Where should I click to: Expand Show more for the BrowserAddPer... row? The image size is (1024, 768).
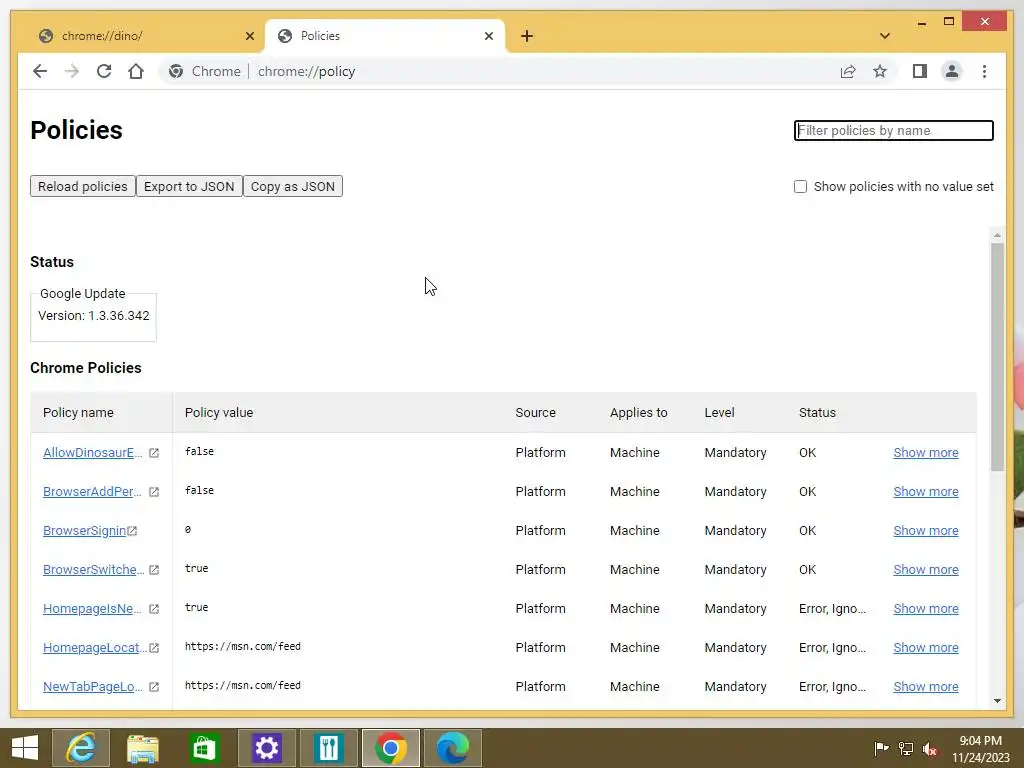point(925,492)
